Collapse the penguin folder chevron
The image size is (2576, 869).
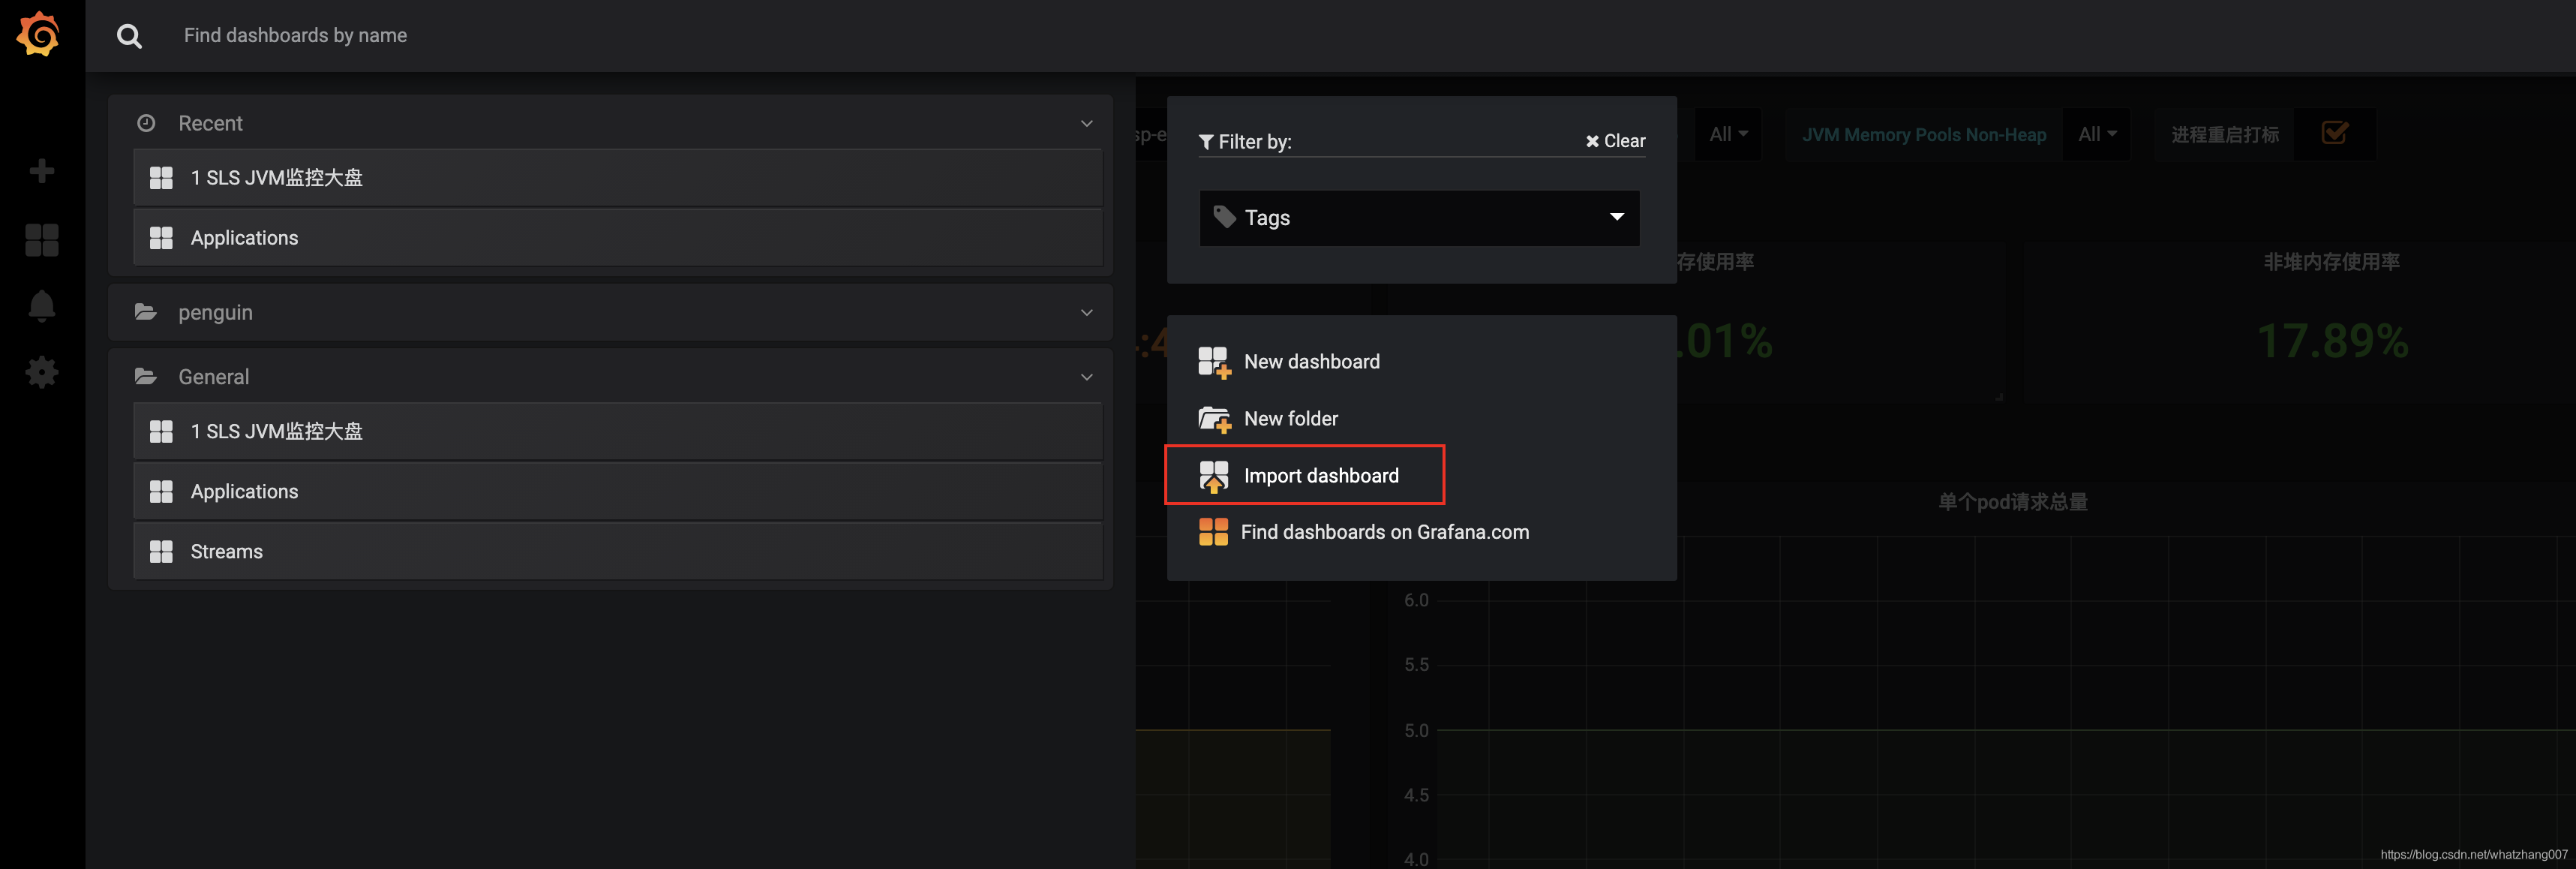[1086, 313]
